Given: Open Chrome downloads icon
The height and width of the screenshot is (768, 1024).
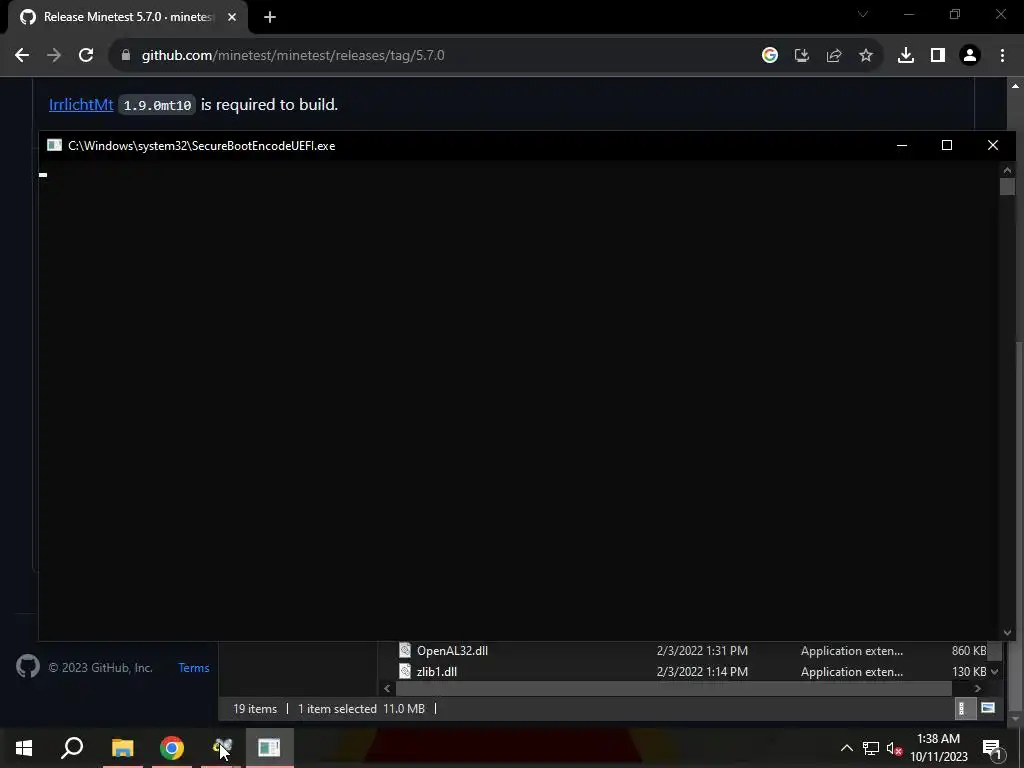Looking at the screenshot, I should tap(906, 56).
